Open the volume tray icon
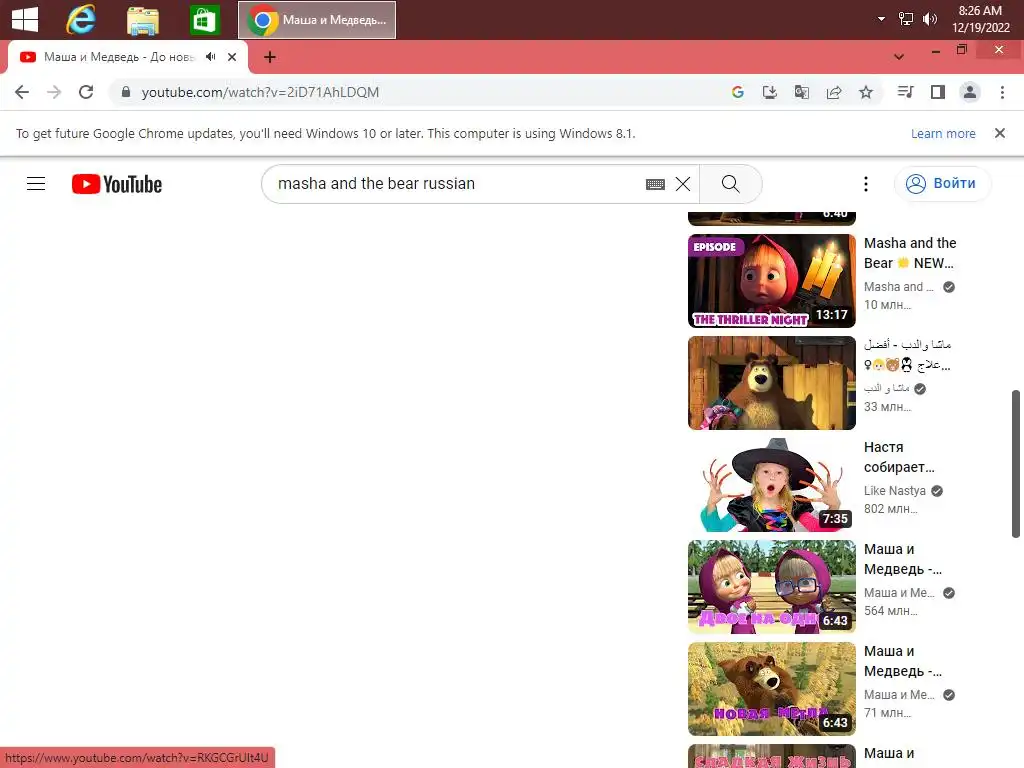This screenshot has height=768, width=1024. (930, 19)
